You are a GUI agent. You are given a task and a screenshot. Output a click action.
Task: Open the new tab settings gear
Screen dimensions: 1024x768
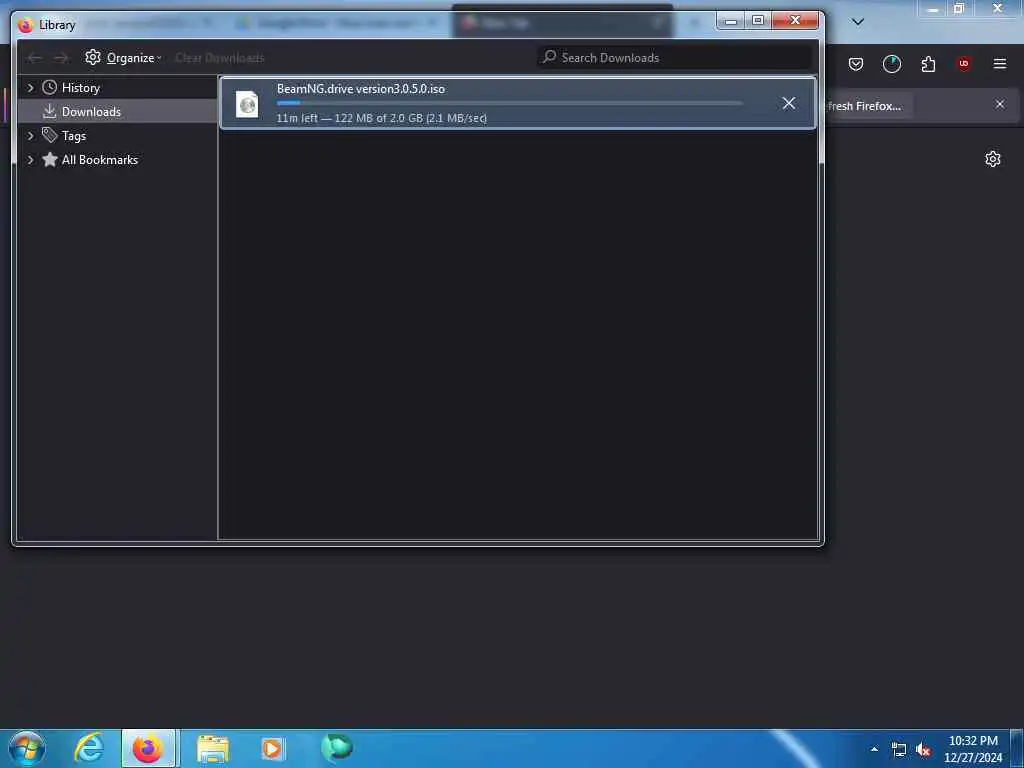click(993, 159)
